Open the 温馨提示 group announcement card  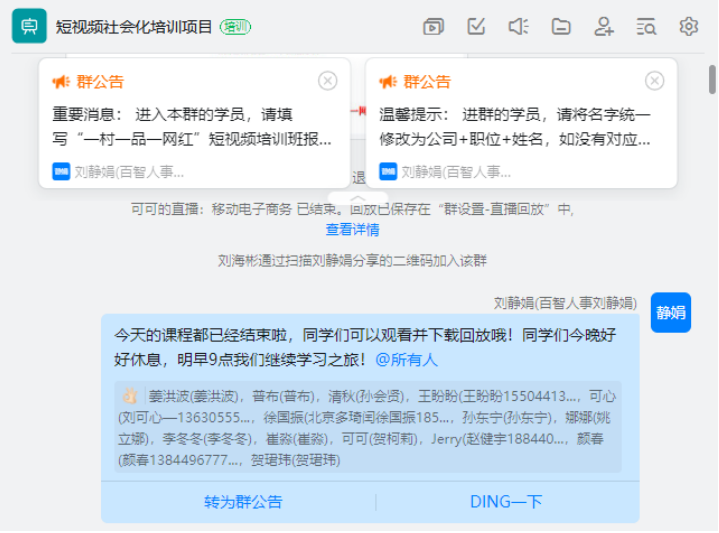pos(521,123)
